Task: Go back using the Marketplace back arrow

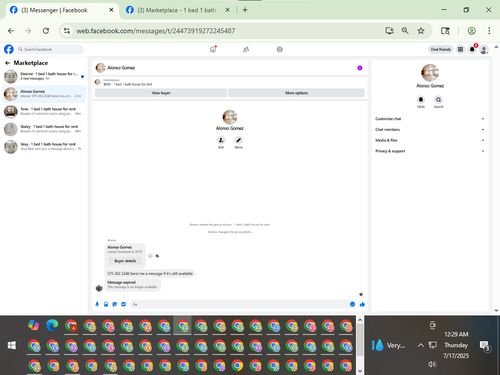Action: (7, 63)
